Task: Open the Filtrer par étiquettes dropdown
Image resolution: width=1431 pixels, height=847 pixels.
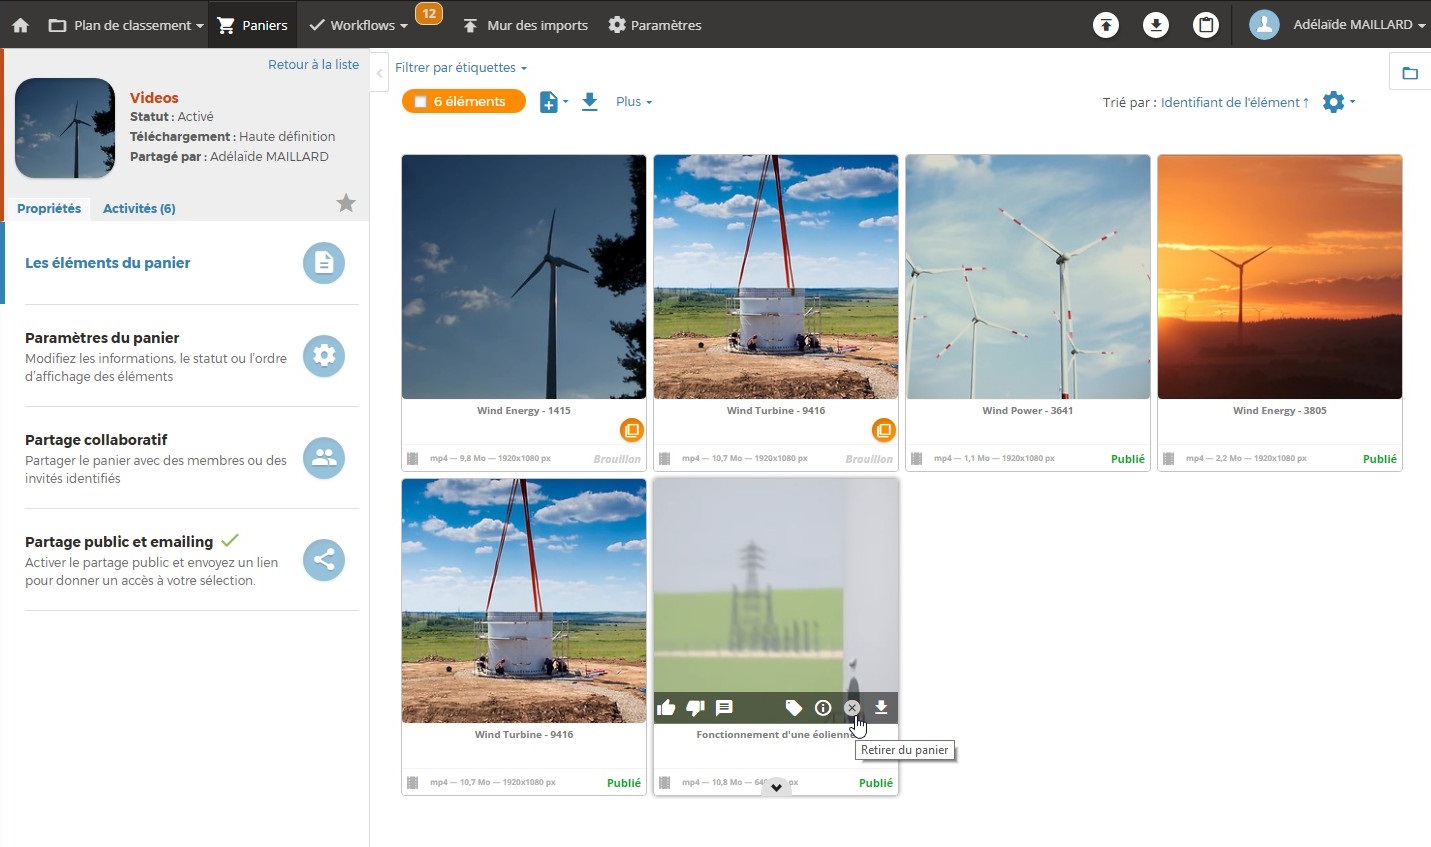Action: (x=460, y=67)
